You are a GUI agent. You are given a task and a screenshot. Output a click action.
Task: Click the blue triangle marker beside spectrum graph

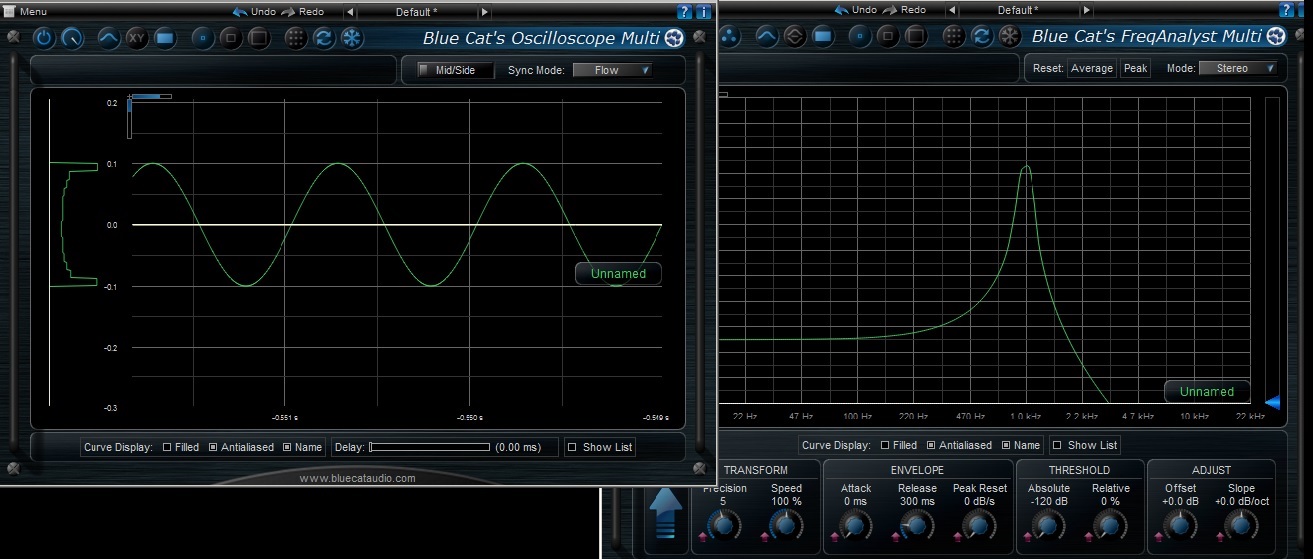pyautogui.click(x=1272, y=402)
